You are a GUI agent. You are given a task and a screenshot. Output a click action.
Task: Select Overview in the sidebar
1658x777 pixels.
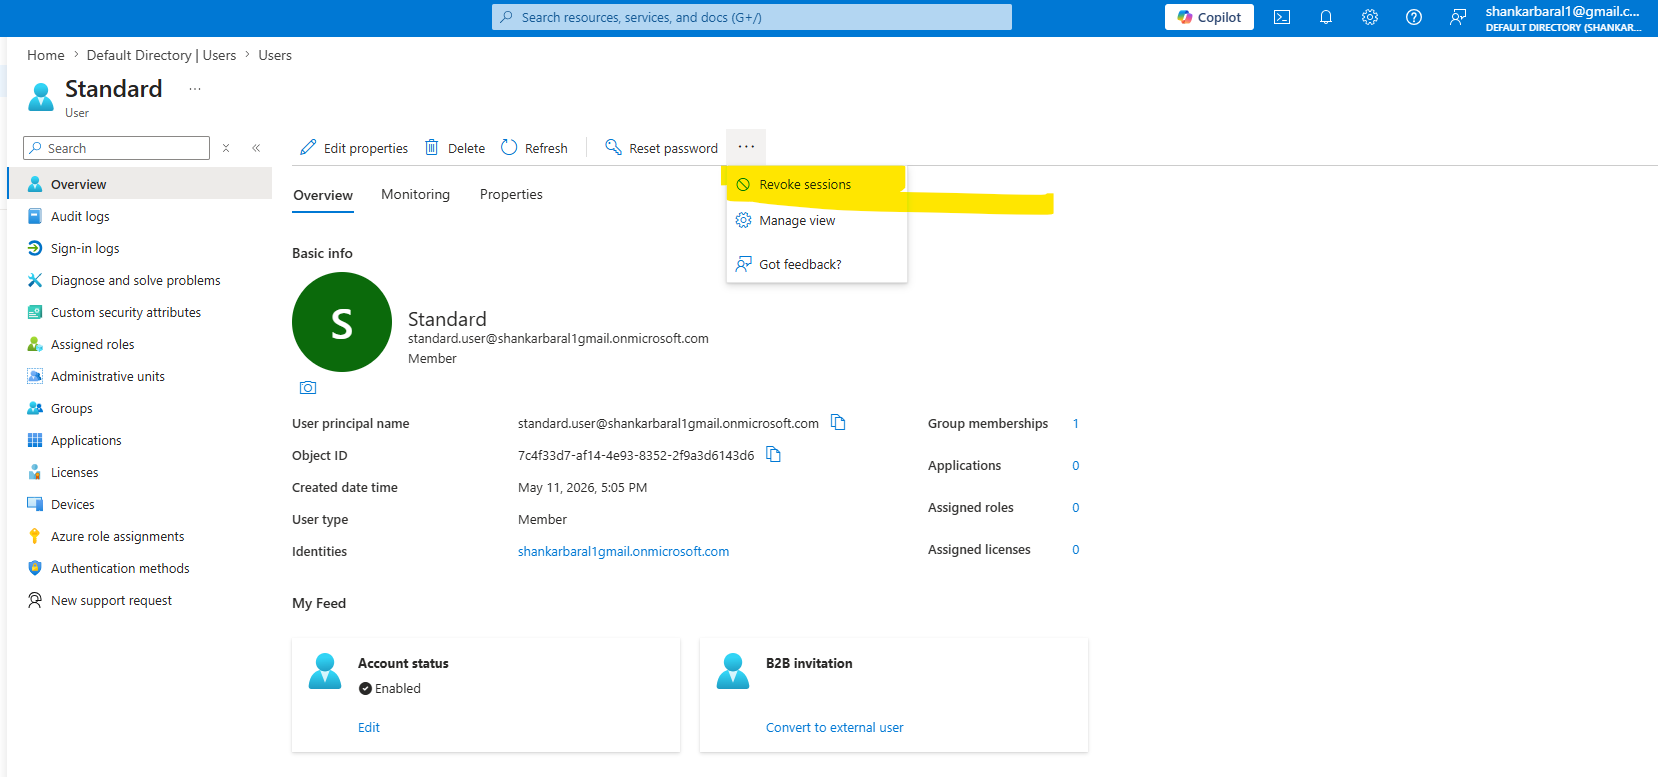[x=139, y=184]
